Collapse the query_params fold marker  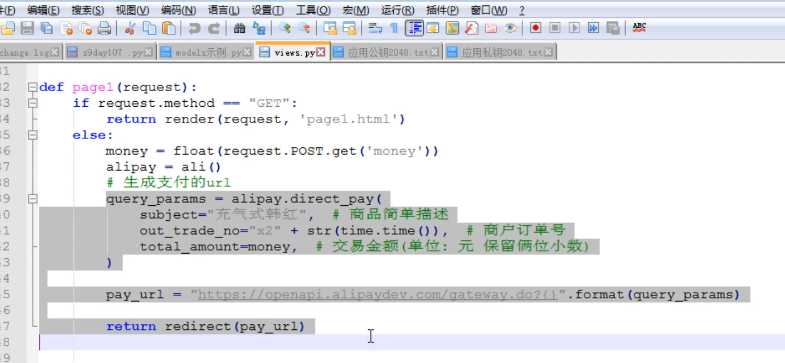click(x=33, y=199)
